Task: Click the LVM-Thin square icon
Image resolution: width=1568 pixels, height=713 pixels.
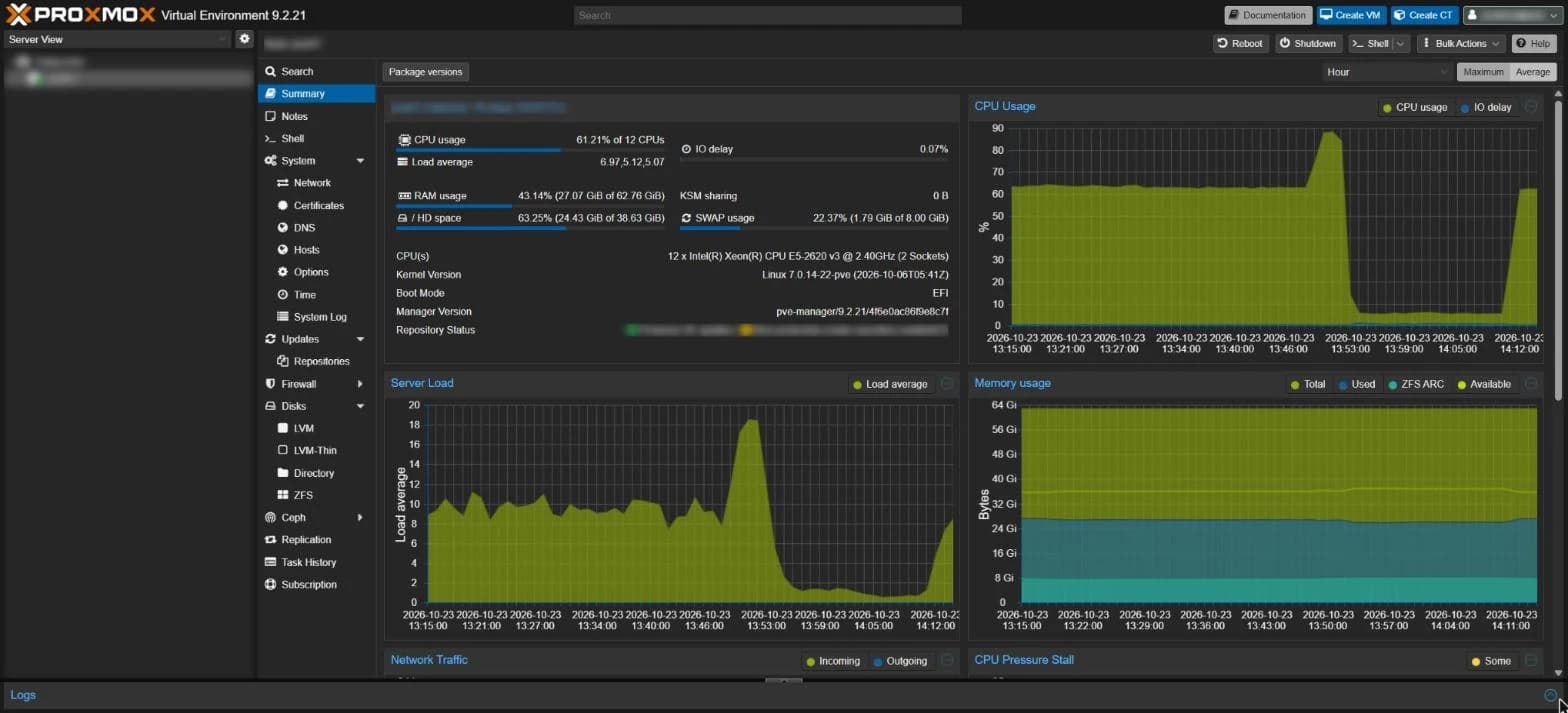Action: (x=283, y=450)
